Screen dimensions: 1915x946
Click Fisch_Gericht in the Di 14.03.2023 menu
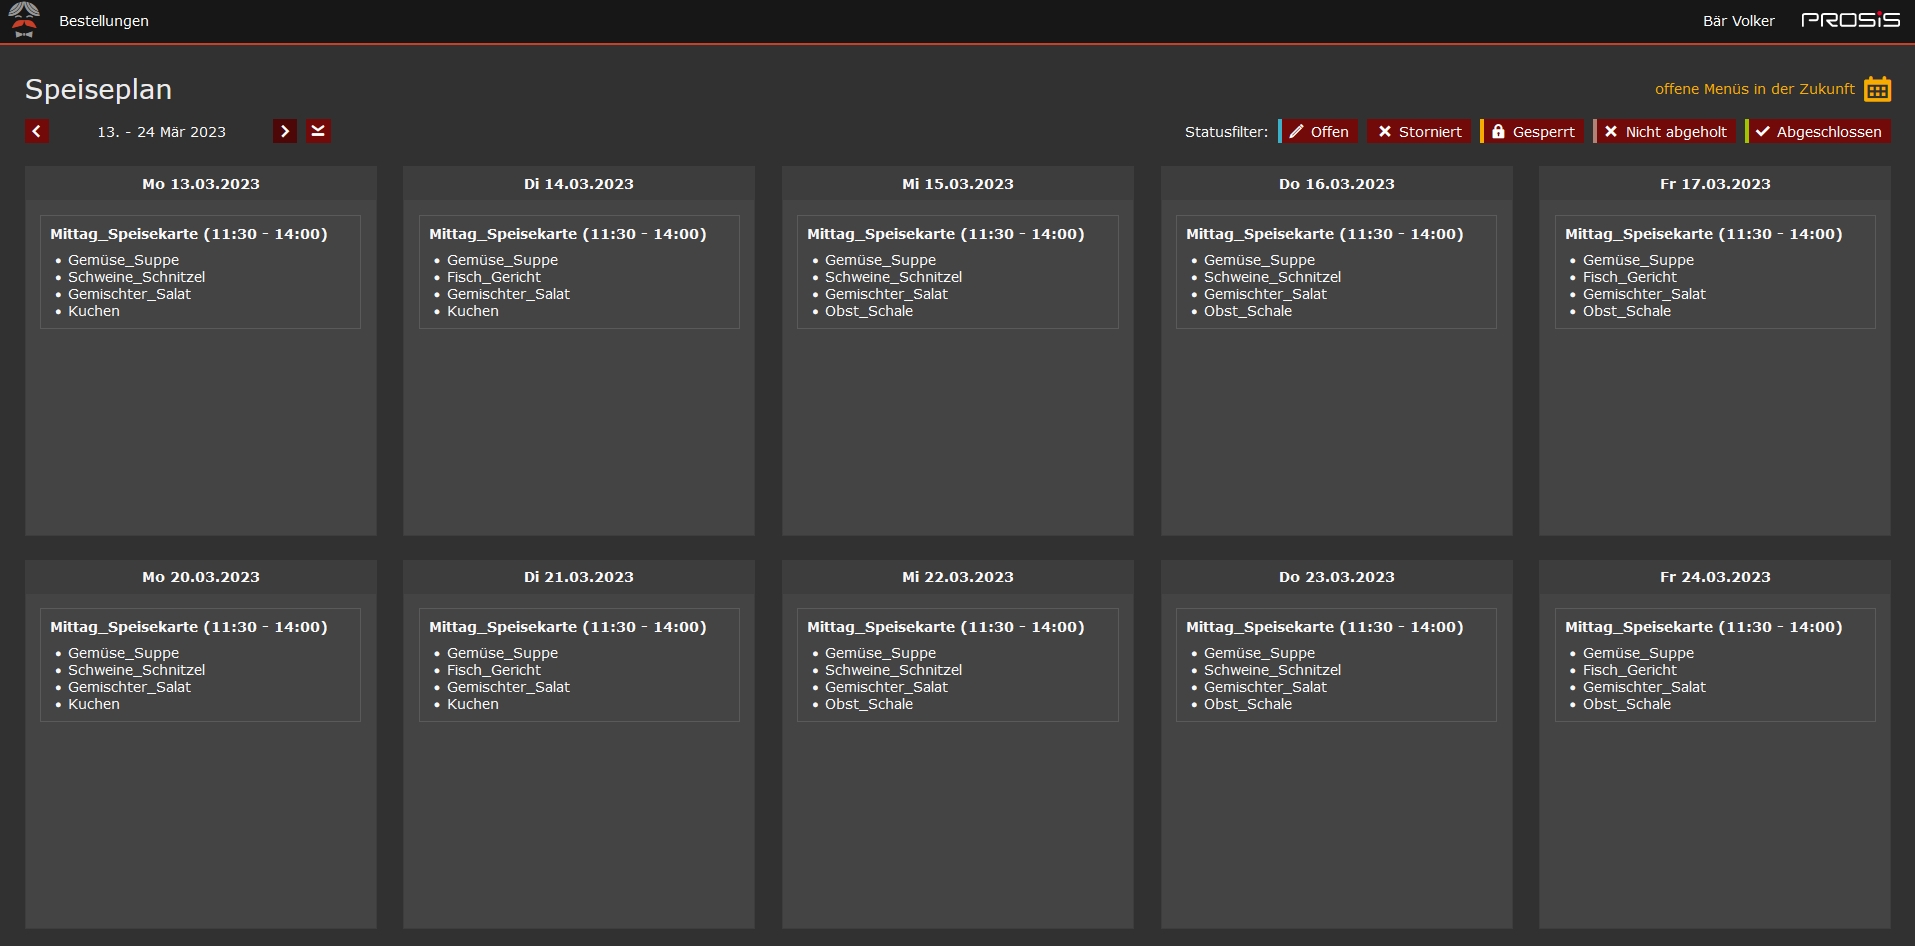coord(494,277)
